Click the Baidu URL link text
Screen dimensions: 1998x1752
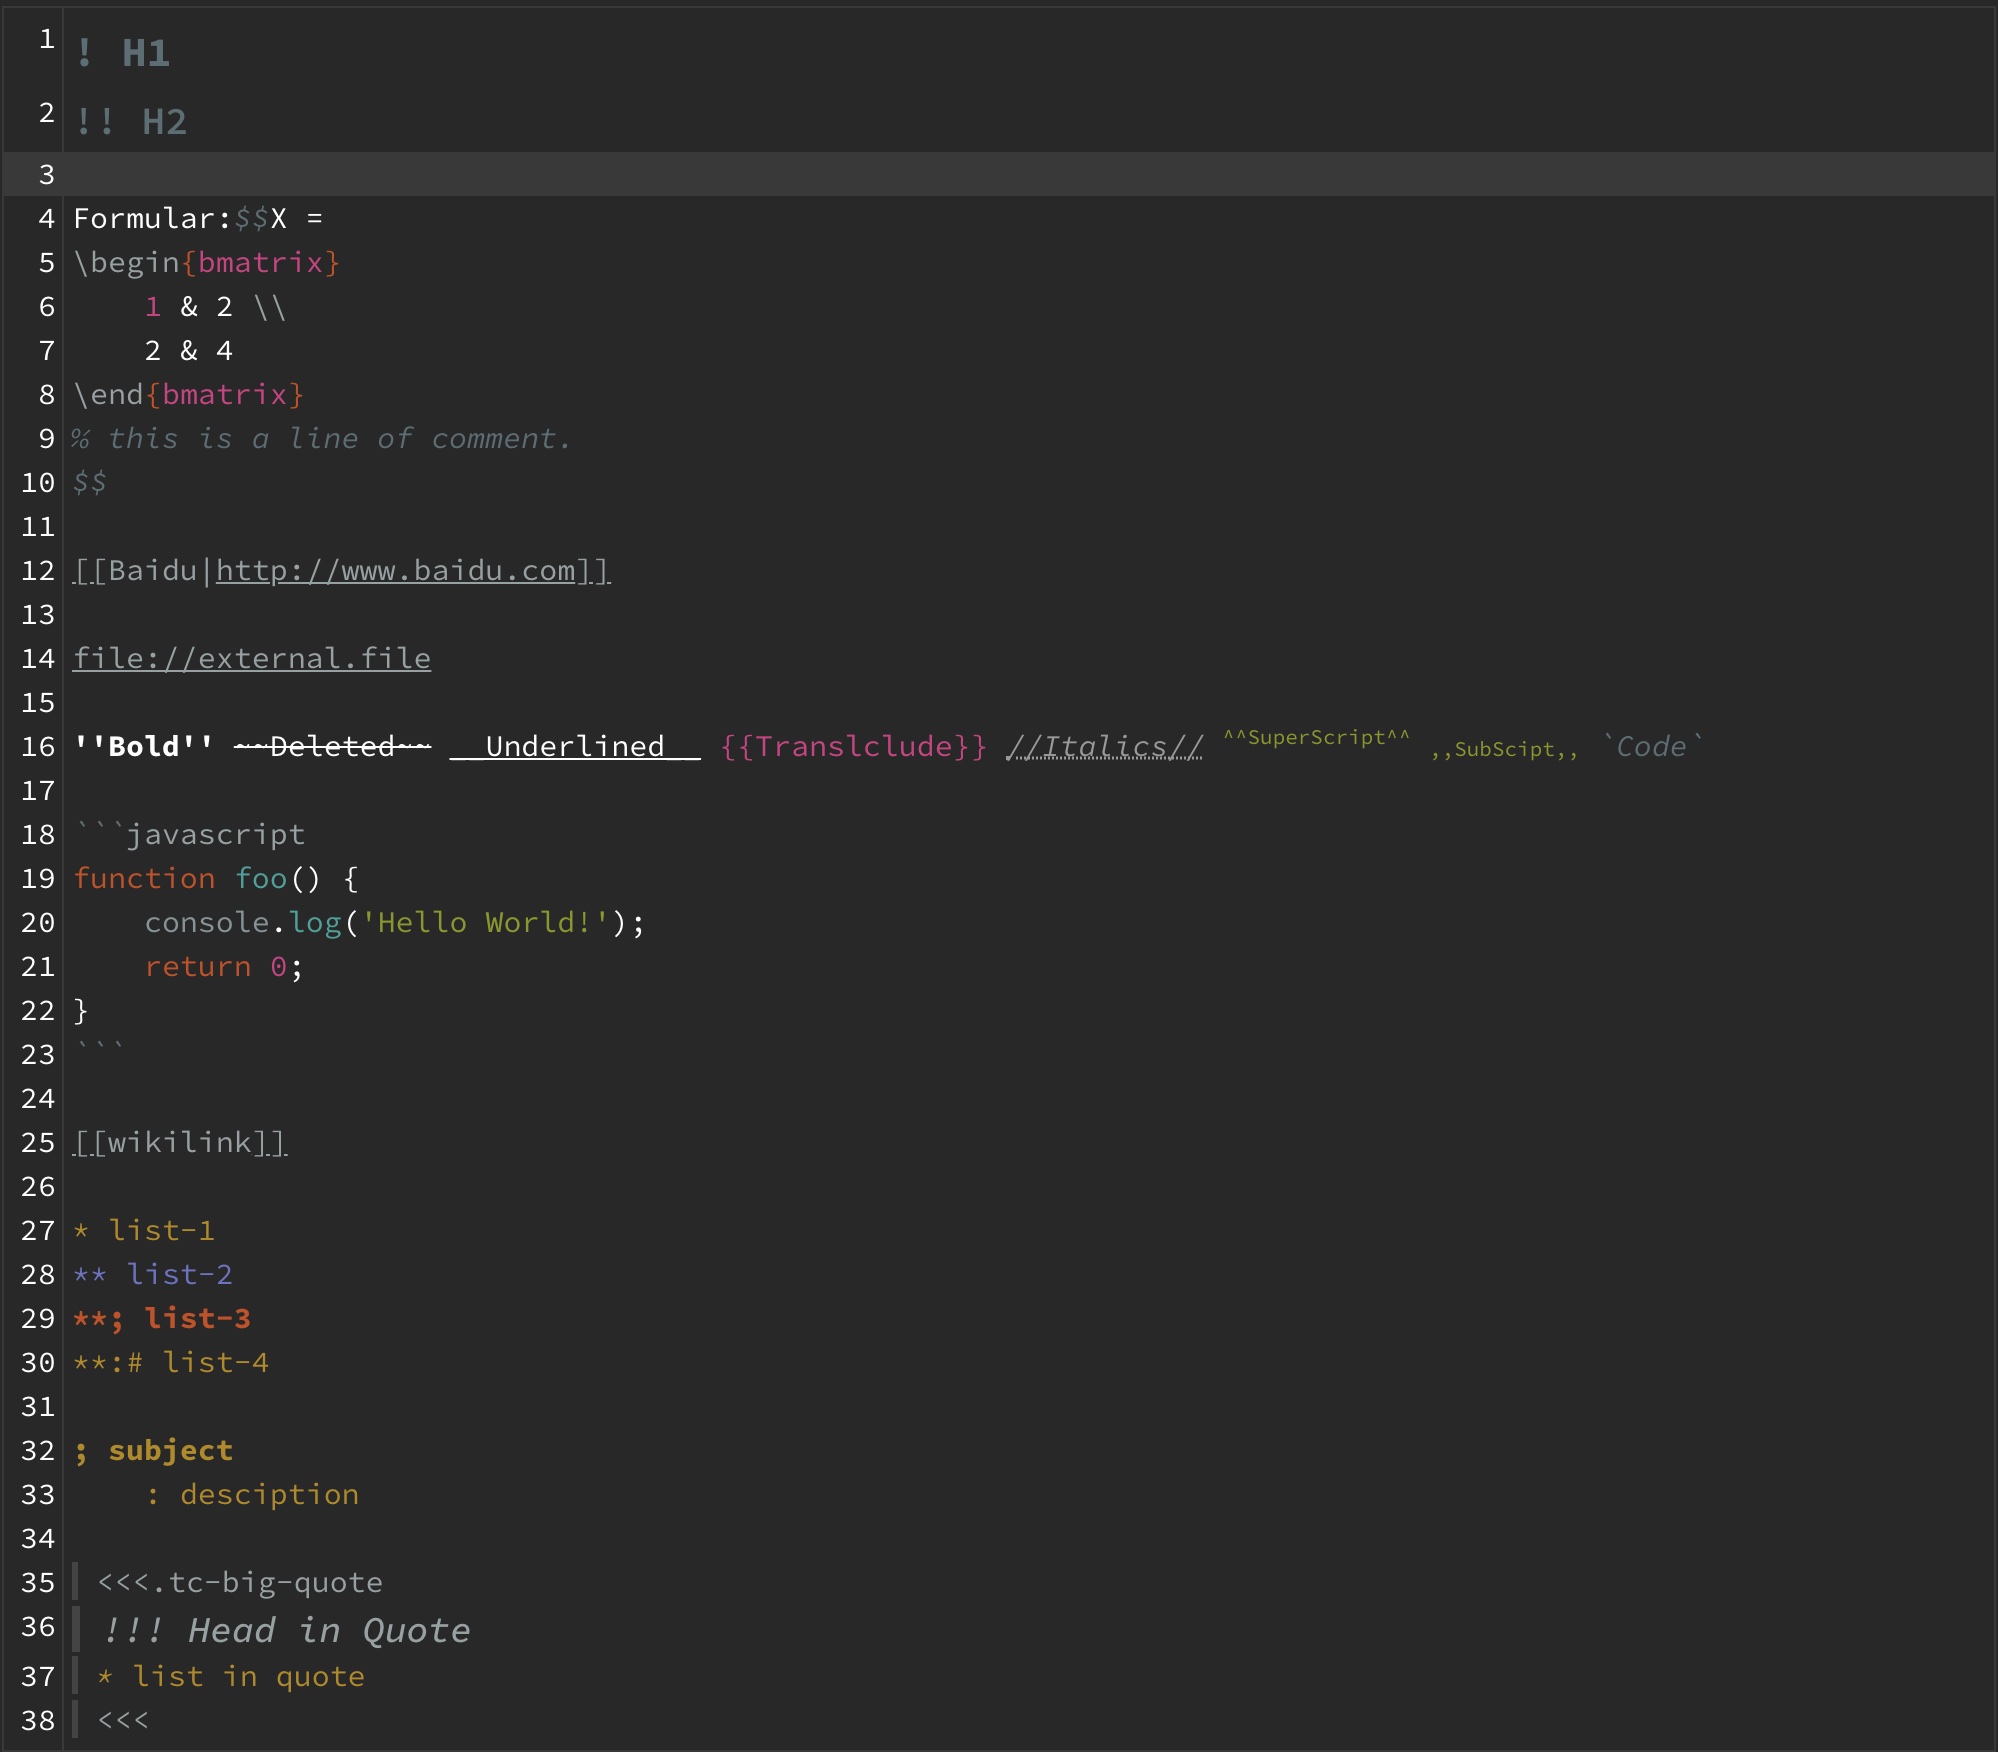click(x=395, y=571)
